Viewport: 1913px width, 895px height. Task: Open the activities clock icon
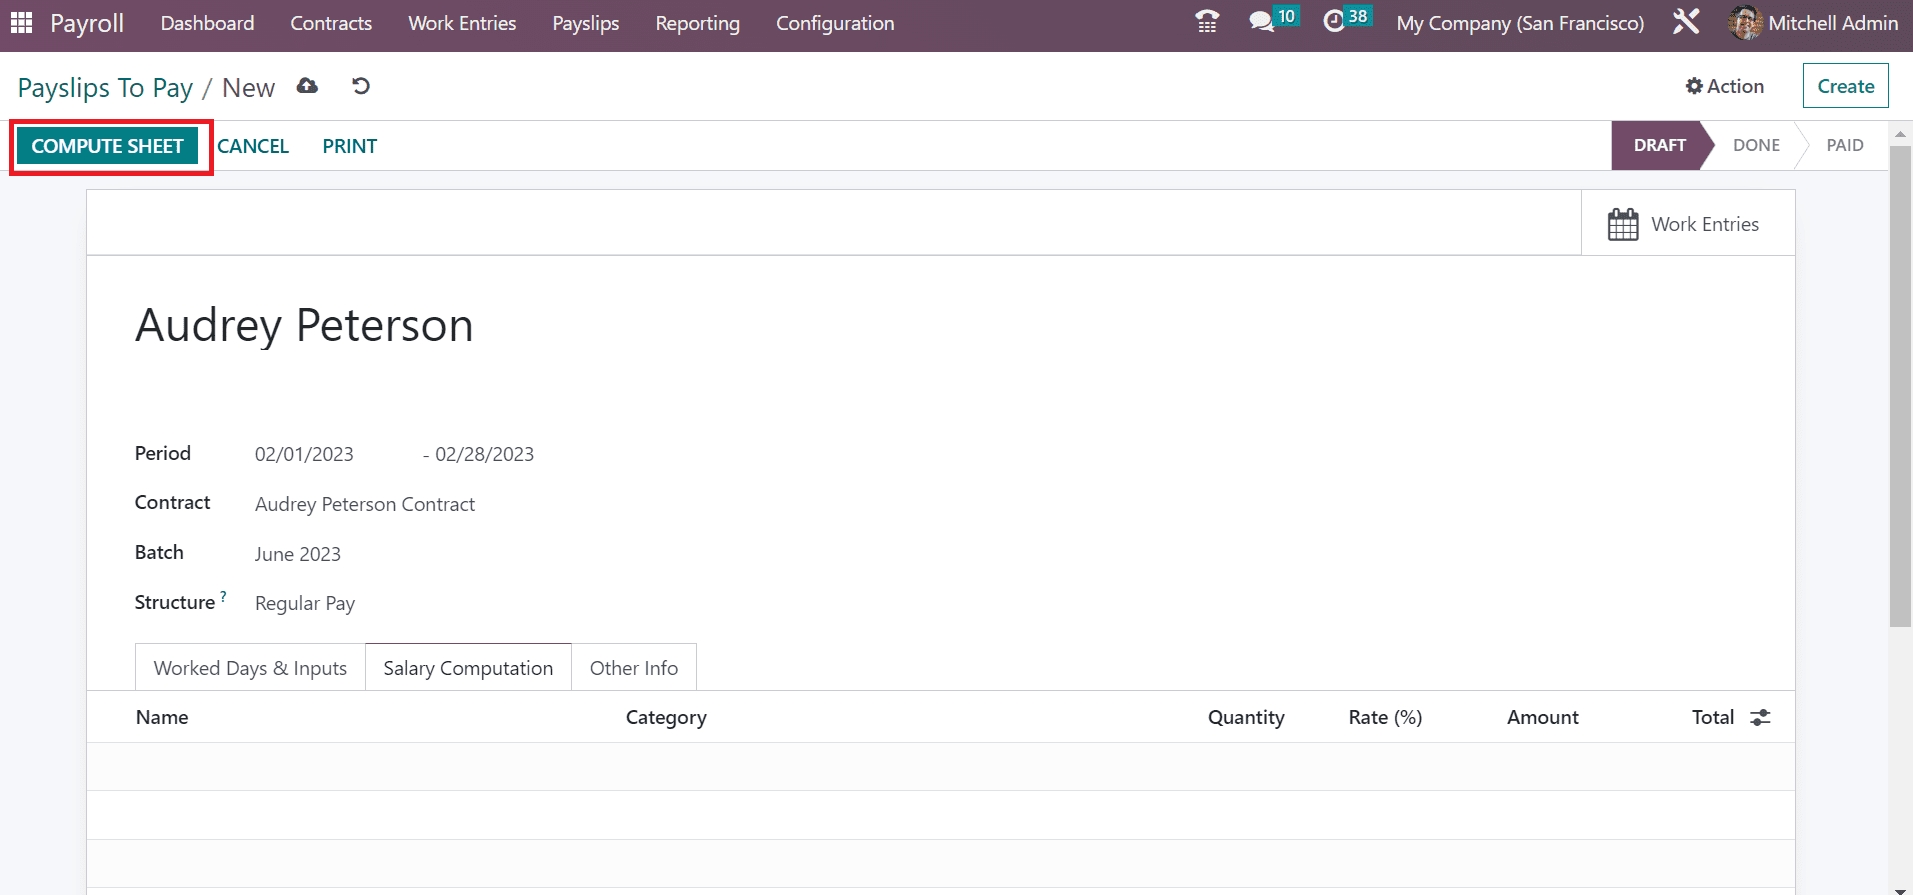[x=1334, y=22]
